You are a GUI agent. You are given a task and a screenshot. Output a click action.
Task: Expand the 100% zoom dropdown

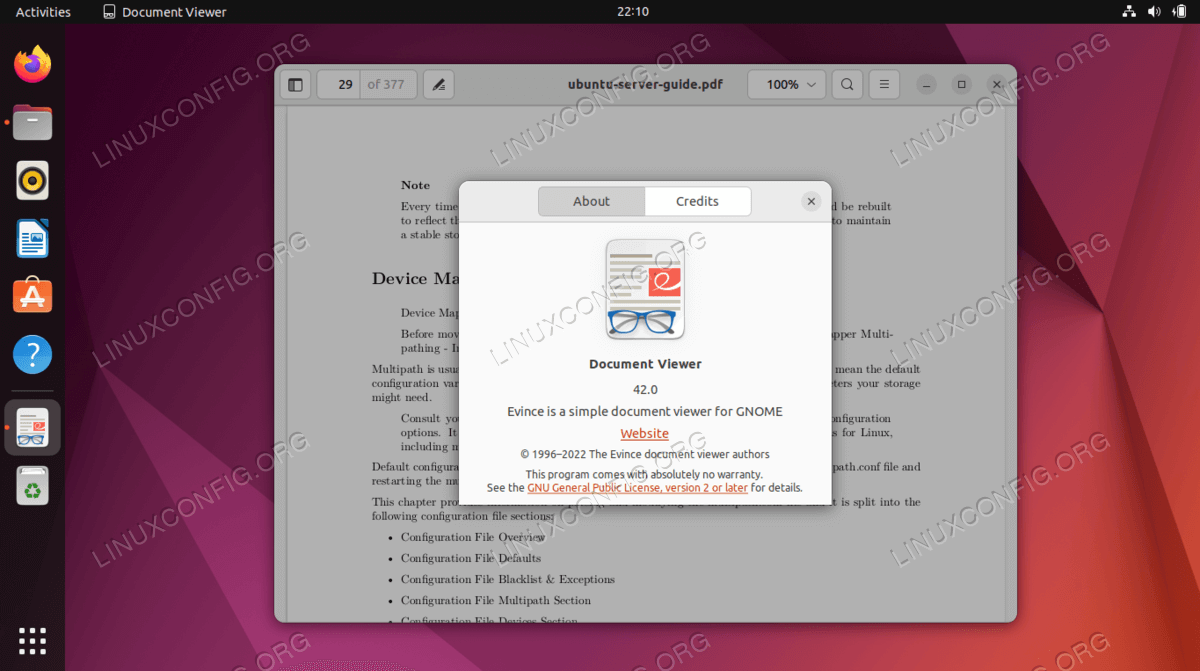787,85
